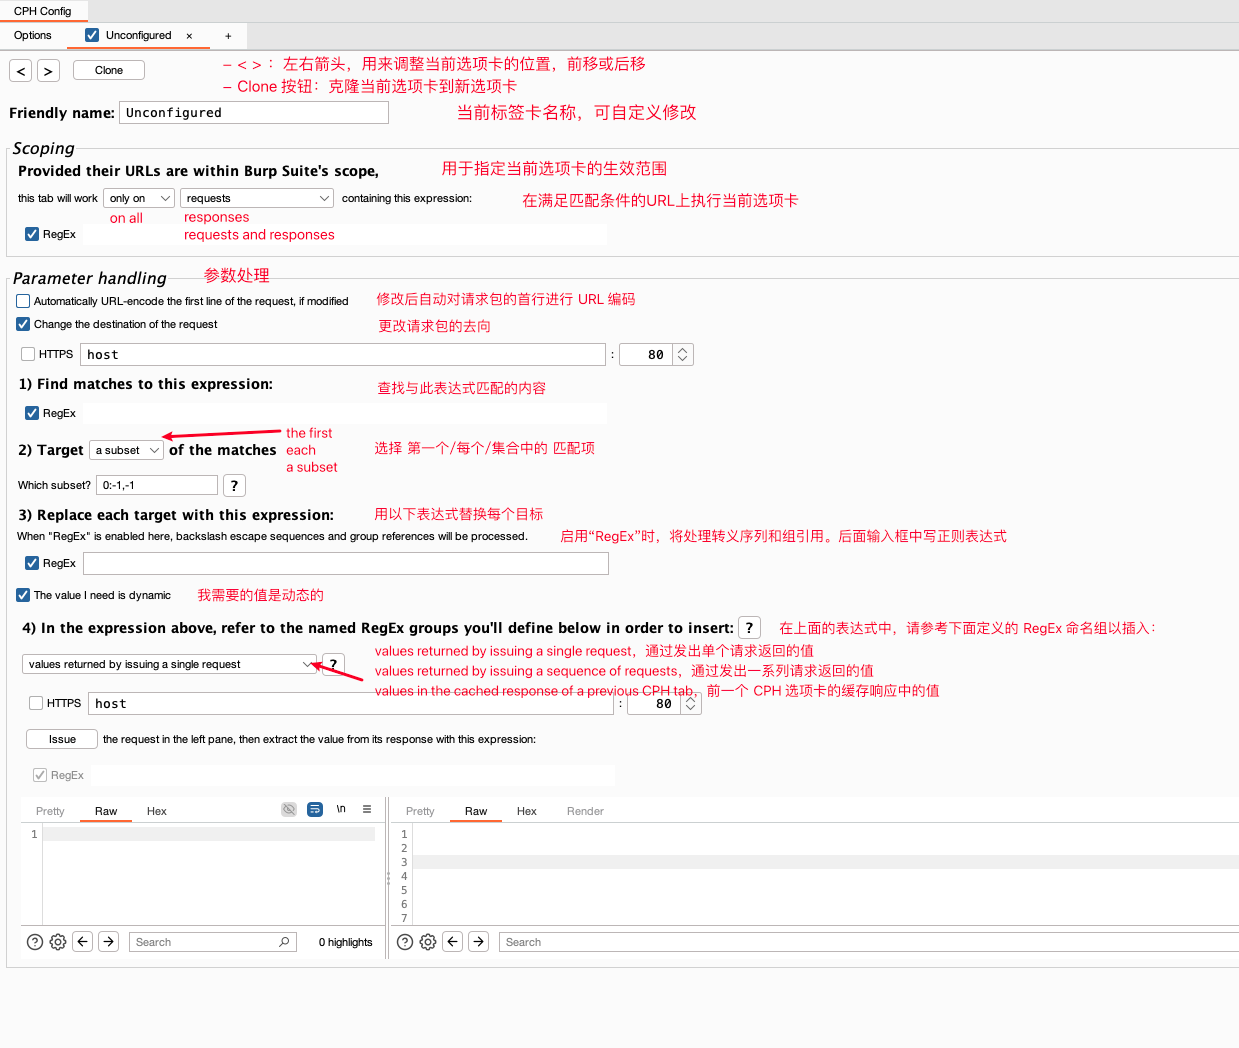The height and width of the screenshot is (1048, 1239).
Task: Go to previous search match in response pane
Action: tap(453, 941)
